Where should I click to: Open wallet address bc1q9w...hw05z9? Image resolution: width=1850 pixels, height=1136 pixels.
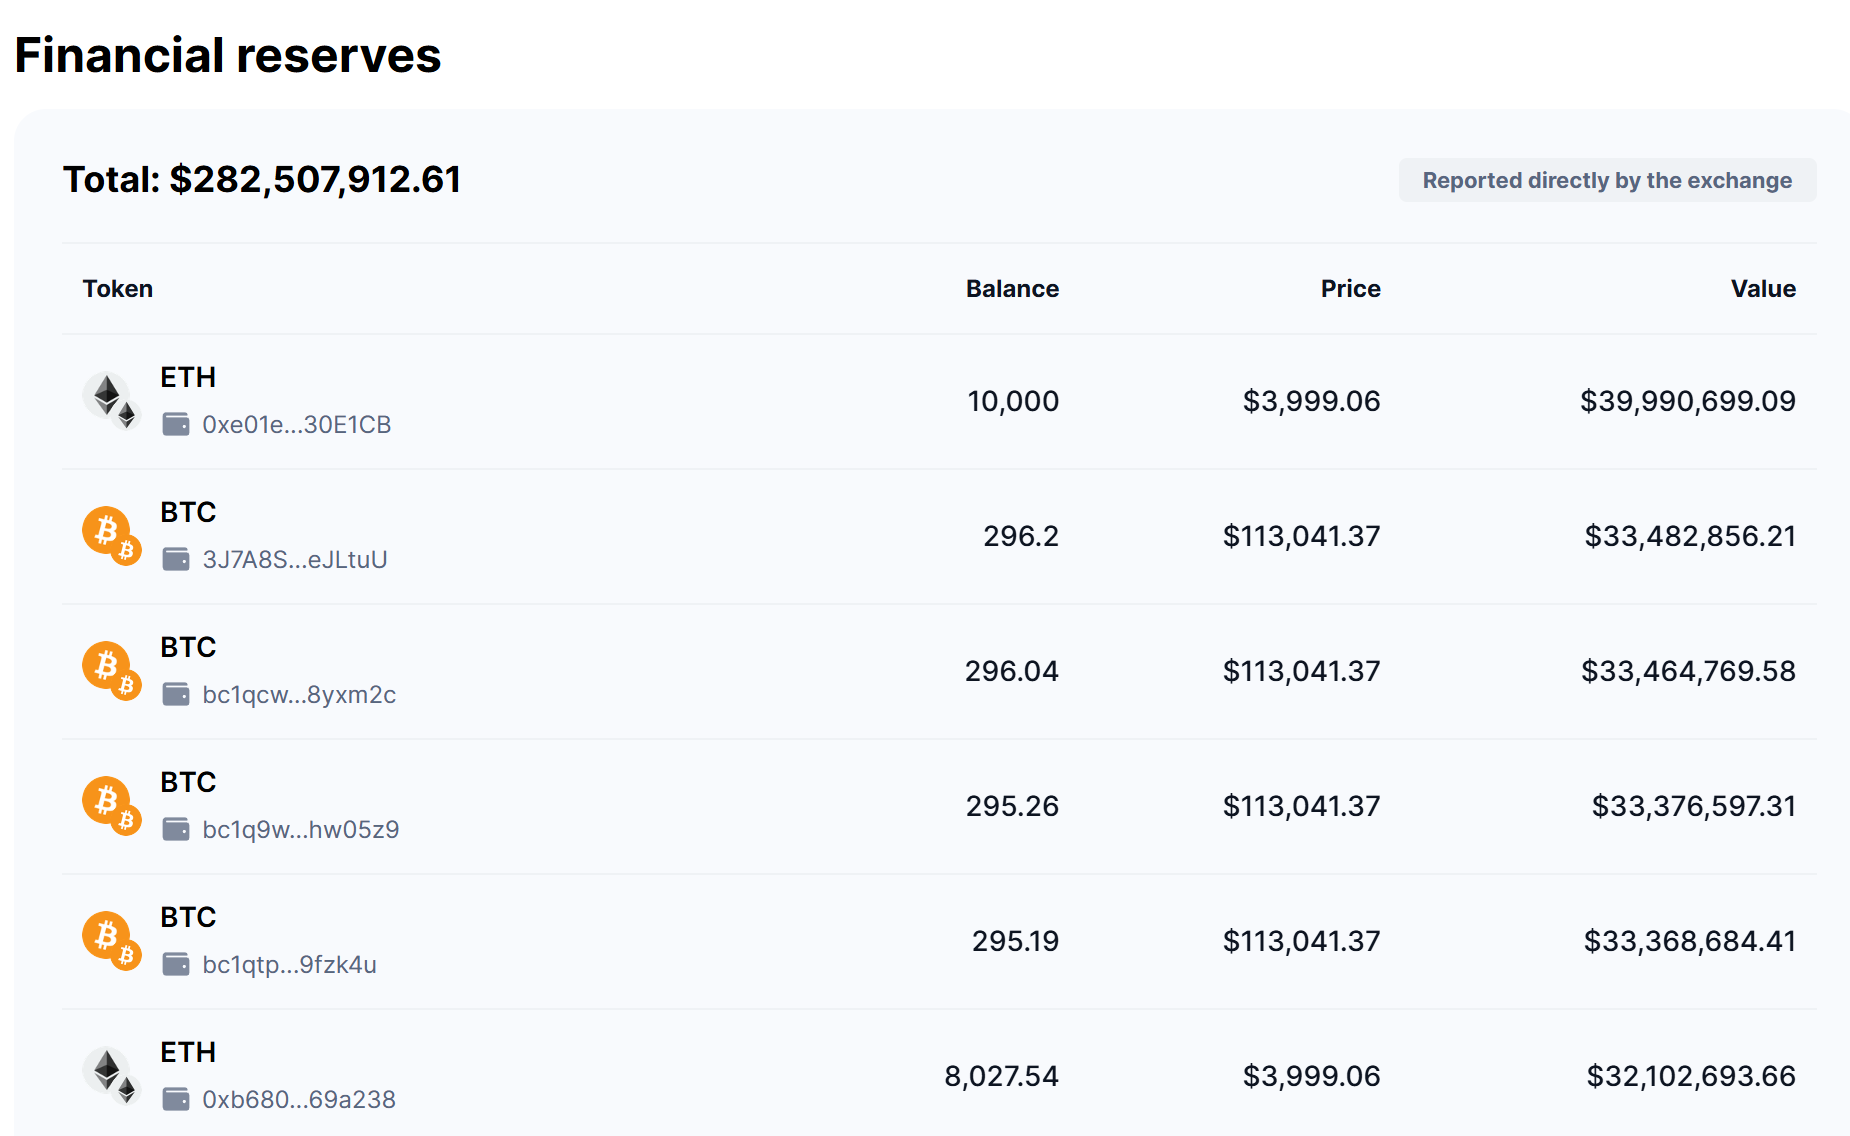301,829
